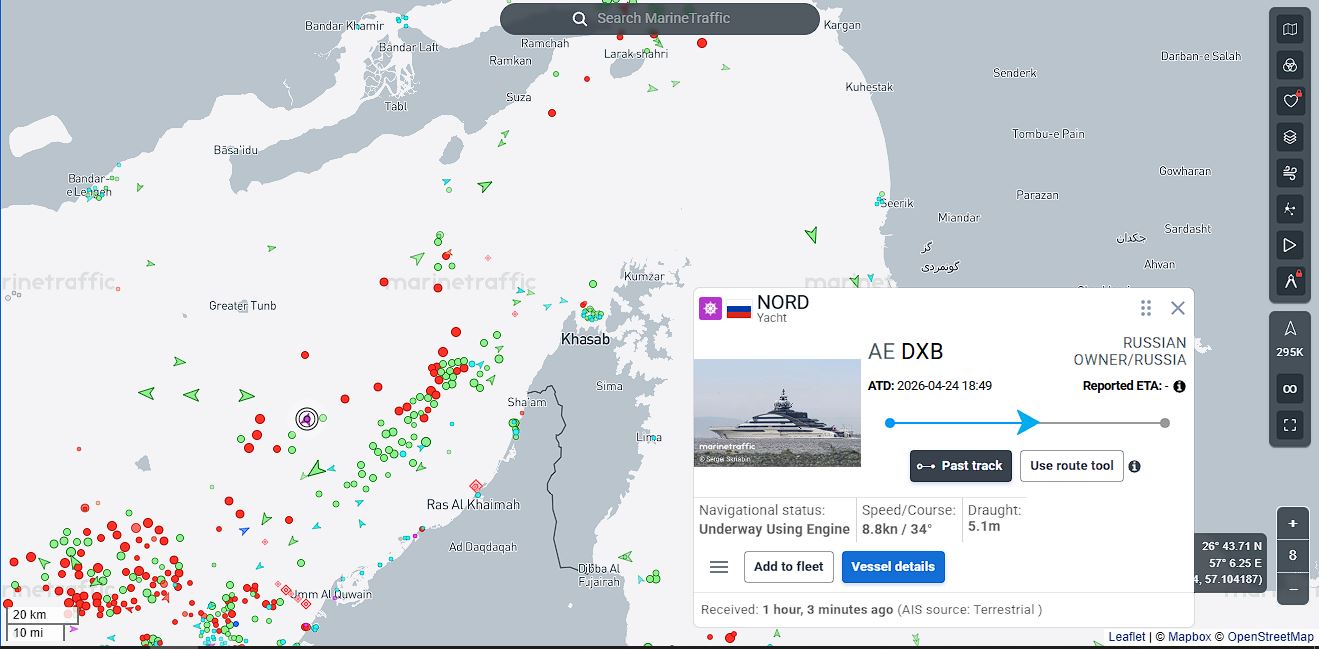Screen dimensions: 1319x649
Task: Click the AE DXB port code
Action: pyautogui.click(x=906, y=351)
